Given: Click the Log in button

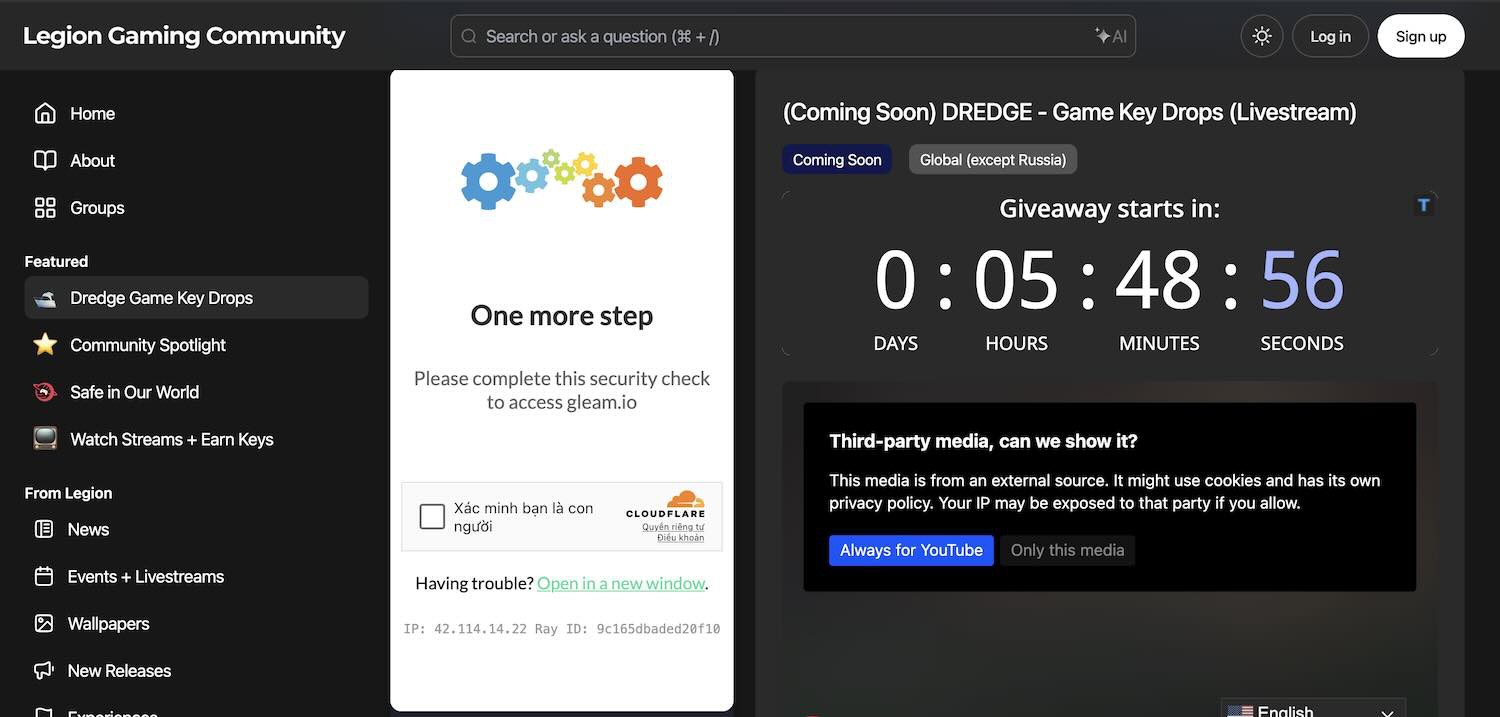Looking at the screenshot, I should [x=1330, y=36].
